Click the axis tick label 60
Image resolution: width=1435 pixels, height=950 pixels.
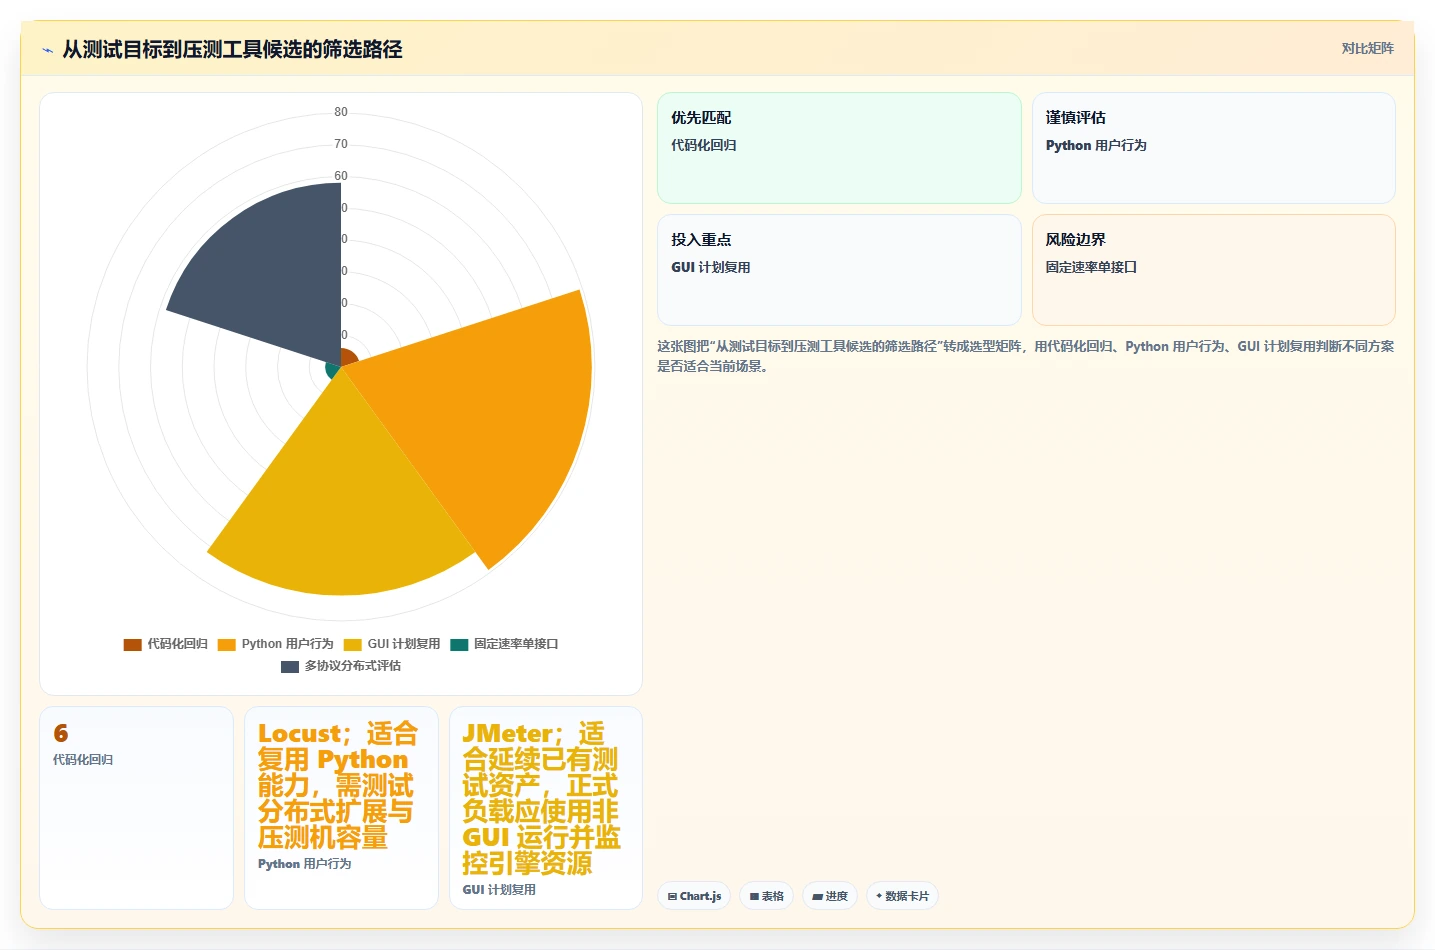pos(341,176)
